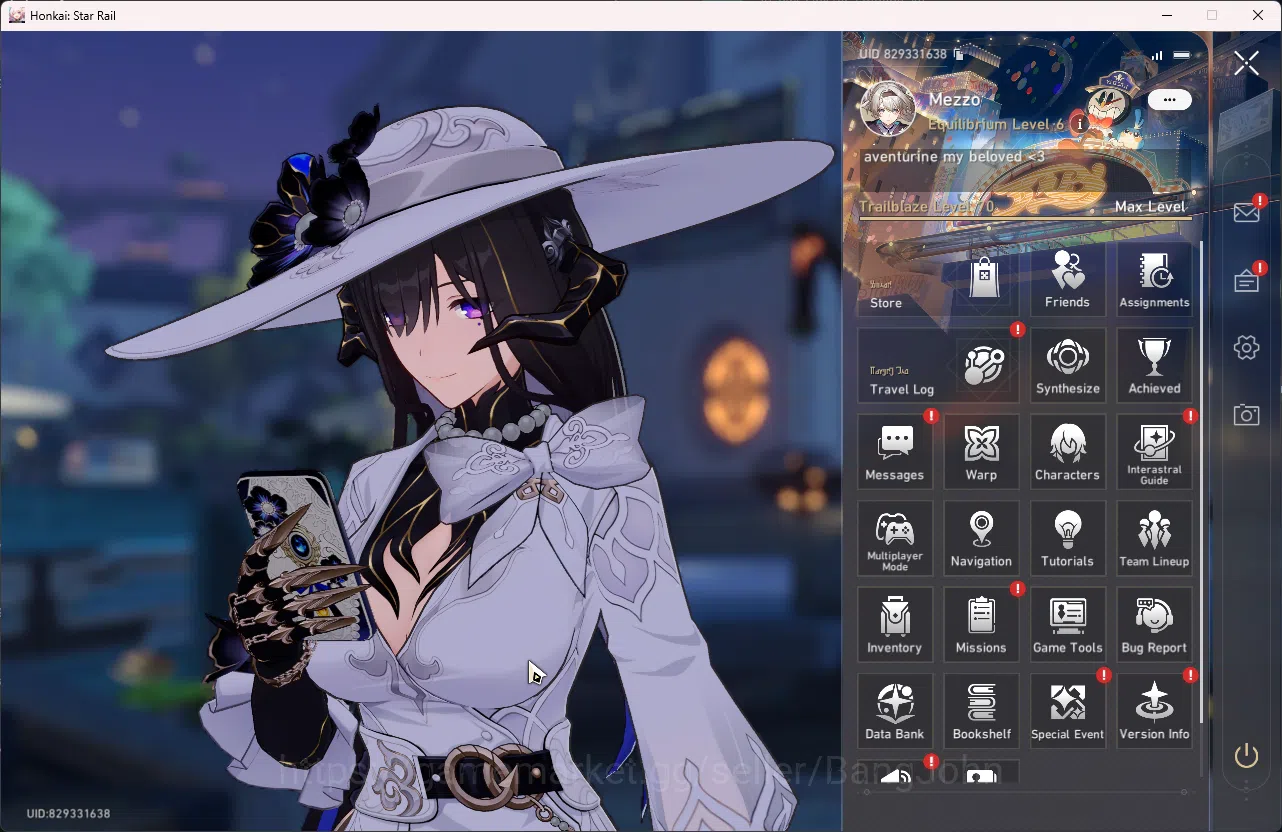Click the Max Level label
This screenshot has width=1282, height=832.
tap(1150, 207)
